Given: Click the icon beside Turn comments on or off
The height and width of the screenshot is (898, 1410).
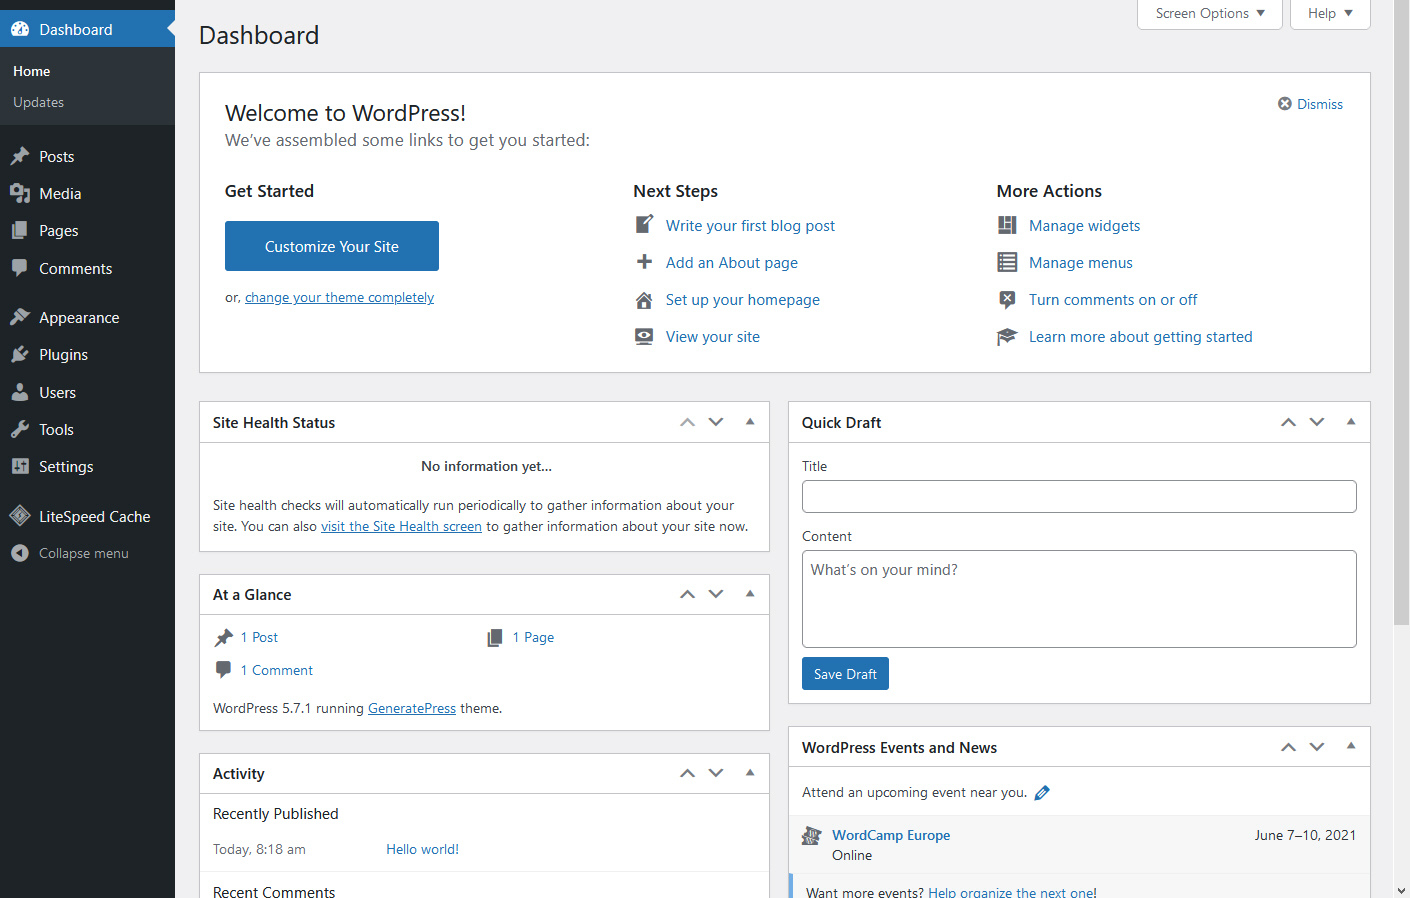Looking at the screenshot, I should point(1007,300).
